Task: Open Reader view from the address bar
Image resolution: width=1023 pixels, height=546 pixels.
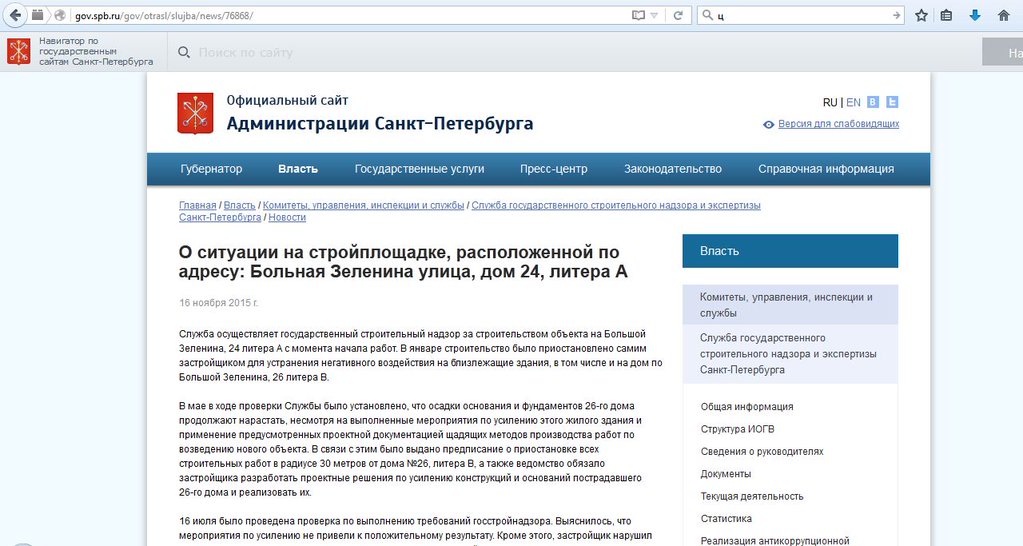Action: point(638,16)
